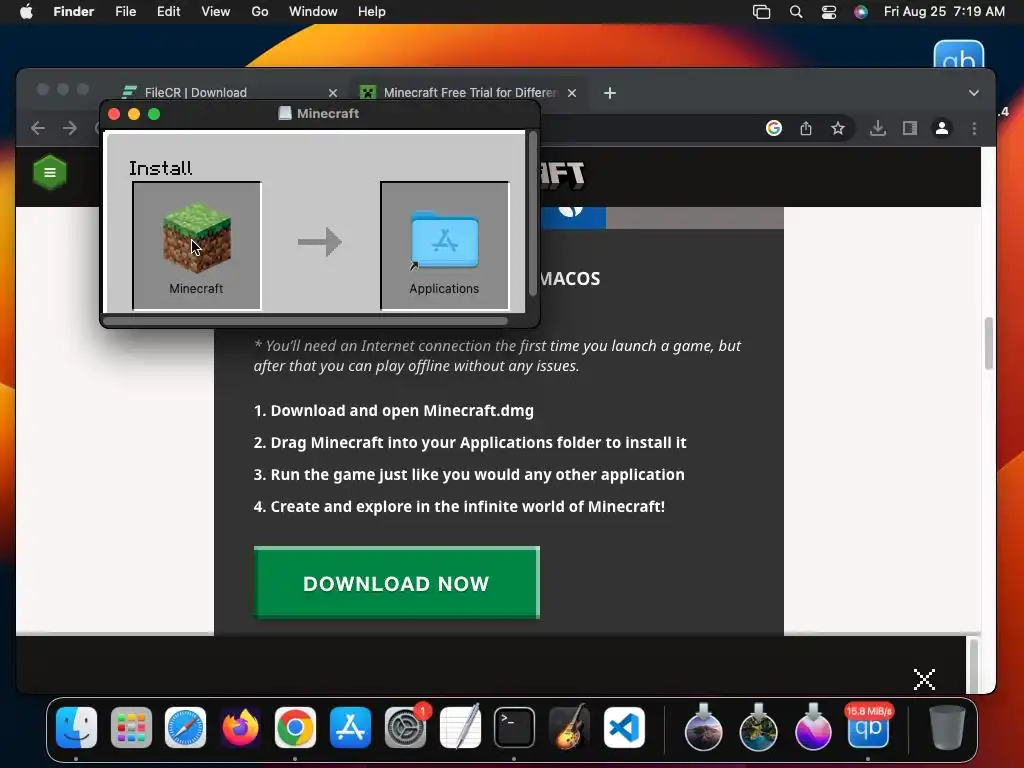Switch to Minecraft Free Trial tab
This screenshot has height=768, width=1024.
tap(470, 93)
